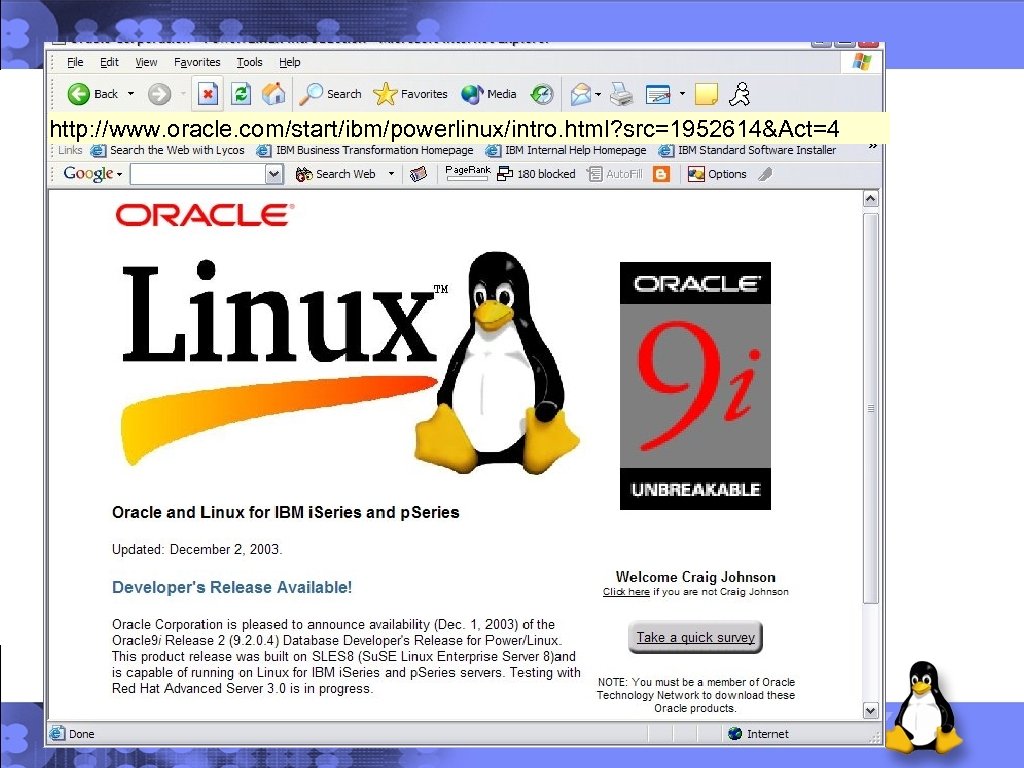Show browsing History icon
1024x768 pixels.
pos(541,94)
